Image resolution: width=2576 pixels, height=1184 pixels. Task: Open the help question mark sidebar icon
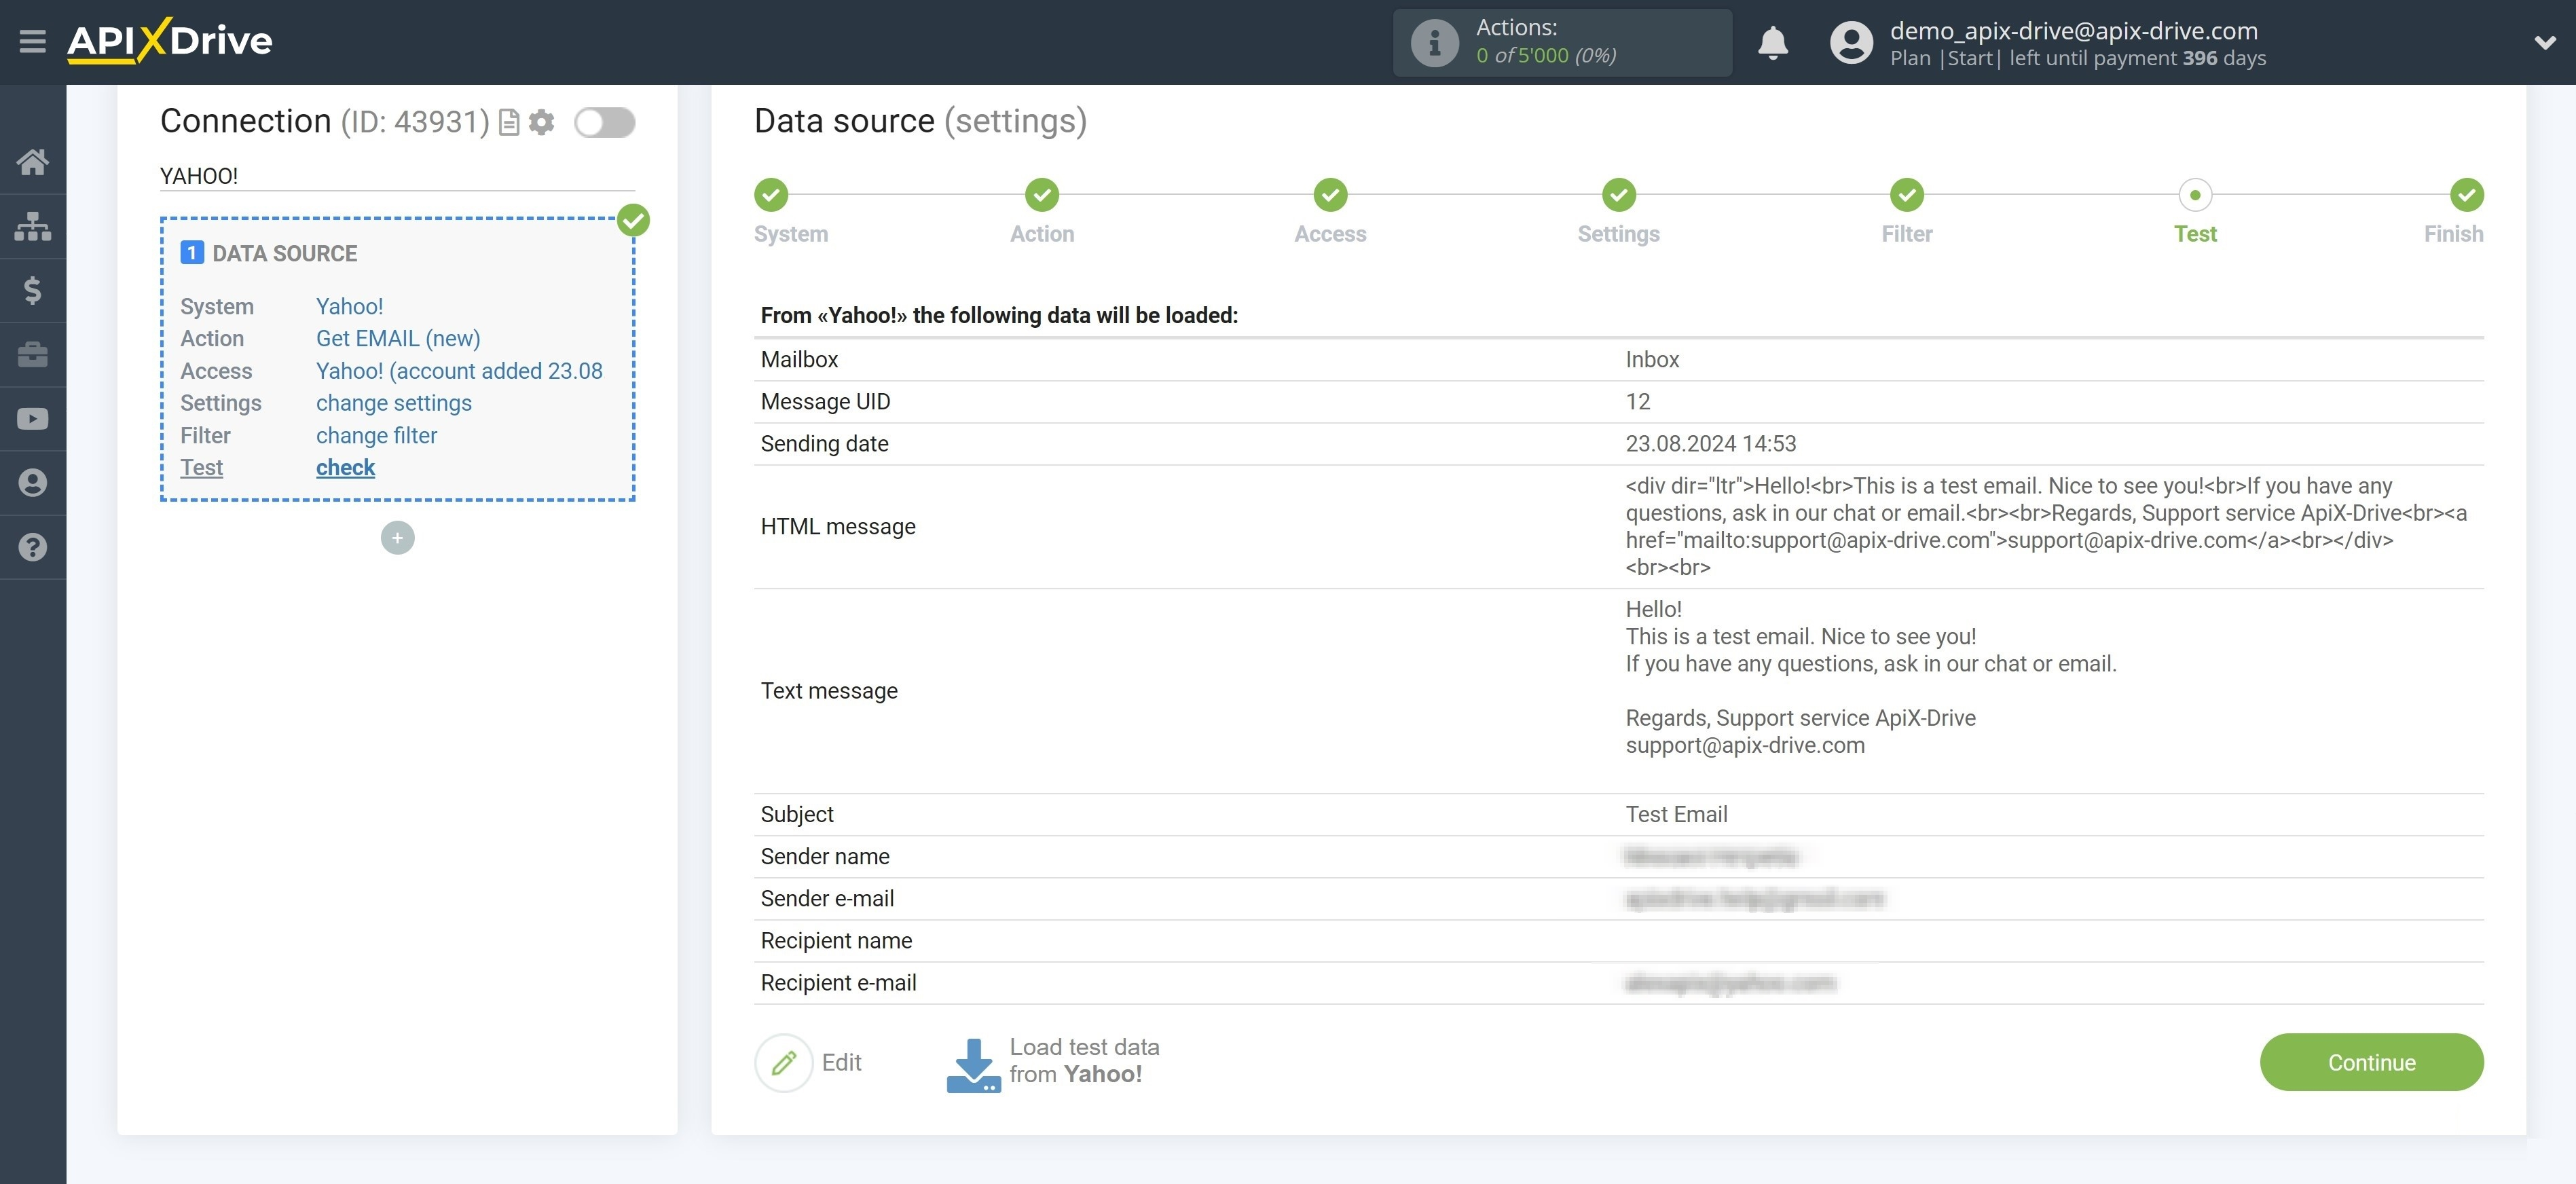32,547
